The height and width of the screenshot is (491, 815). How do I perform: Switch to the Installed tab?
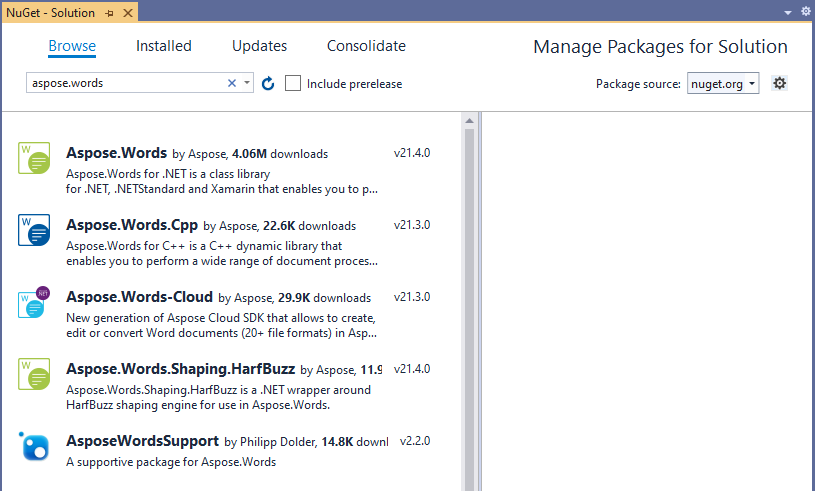point(164,46)
